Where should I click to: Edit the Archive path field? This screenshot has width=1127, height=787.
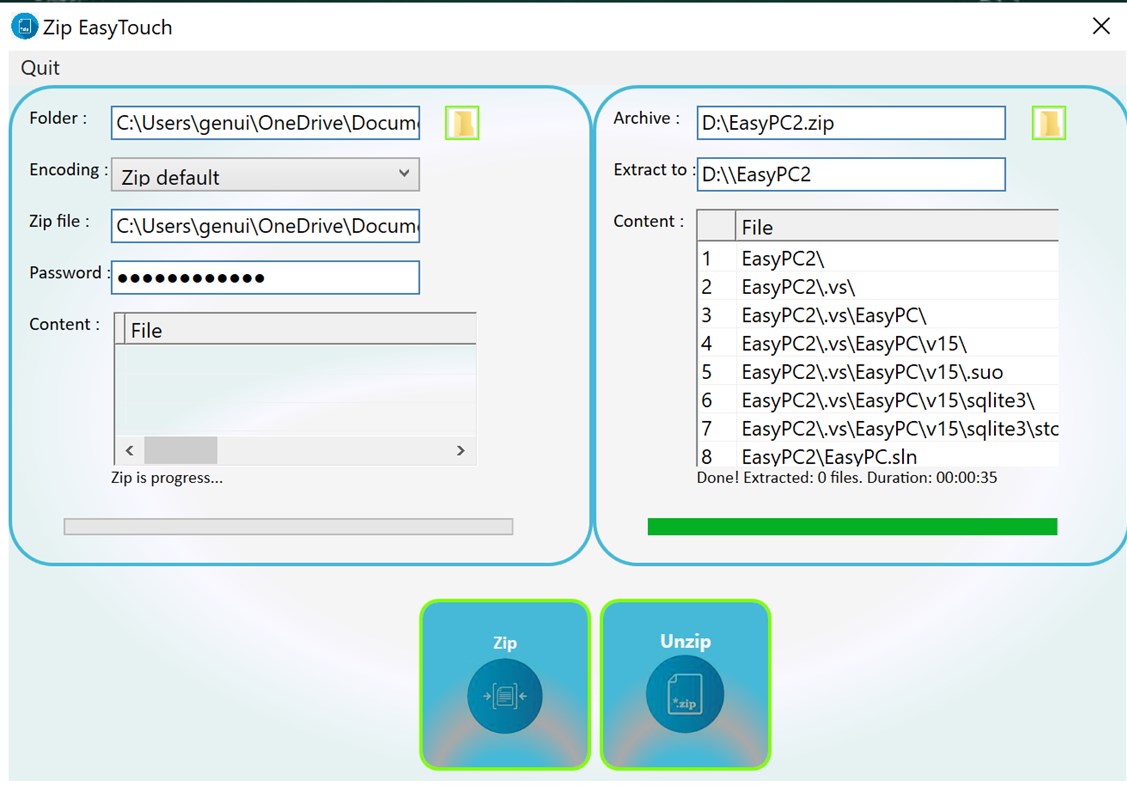coord(850,122)
